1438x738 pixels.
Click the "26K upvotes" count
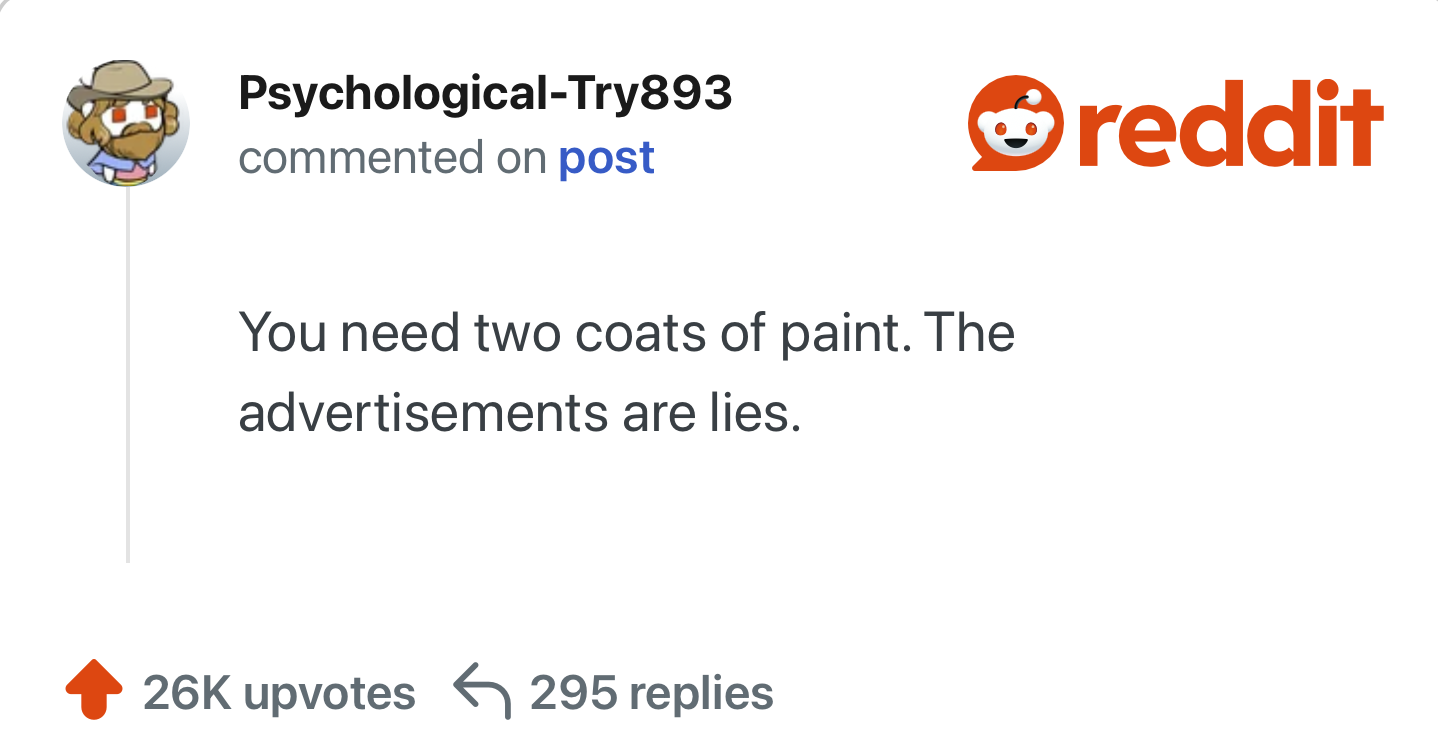click(x=279, y=693)
